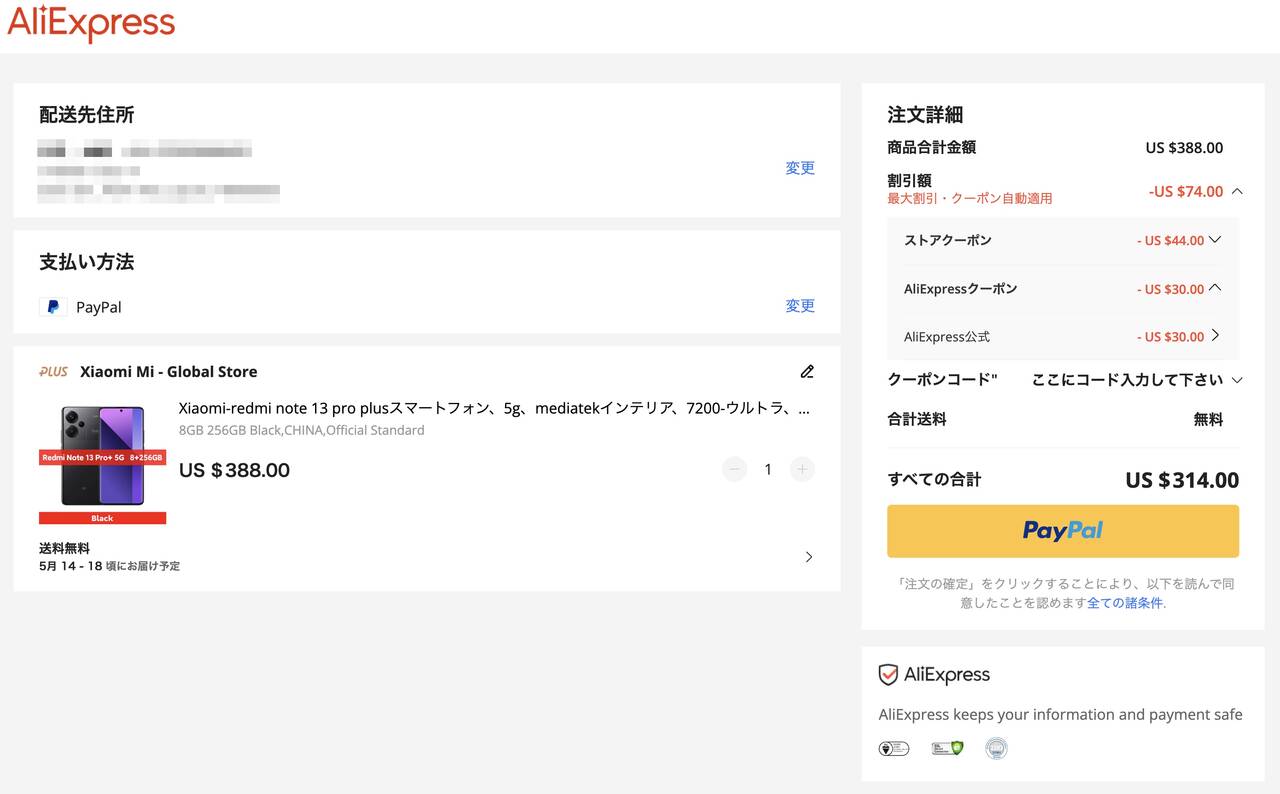
Task: Collapse the AliExpressクーポン coupon row
Action: coord(1215,288)
